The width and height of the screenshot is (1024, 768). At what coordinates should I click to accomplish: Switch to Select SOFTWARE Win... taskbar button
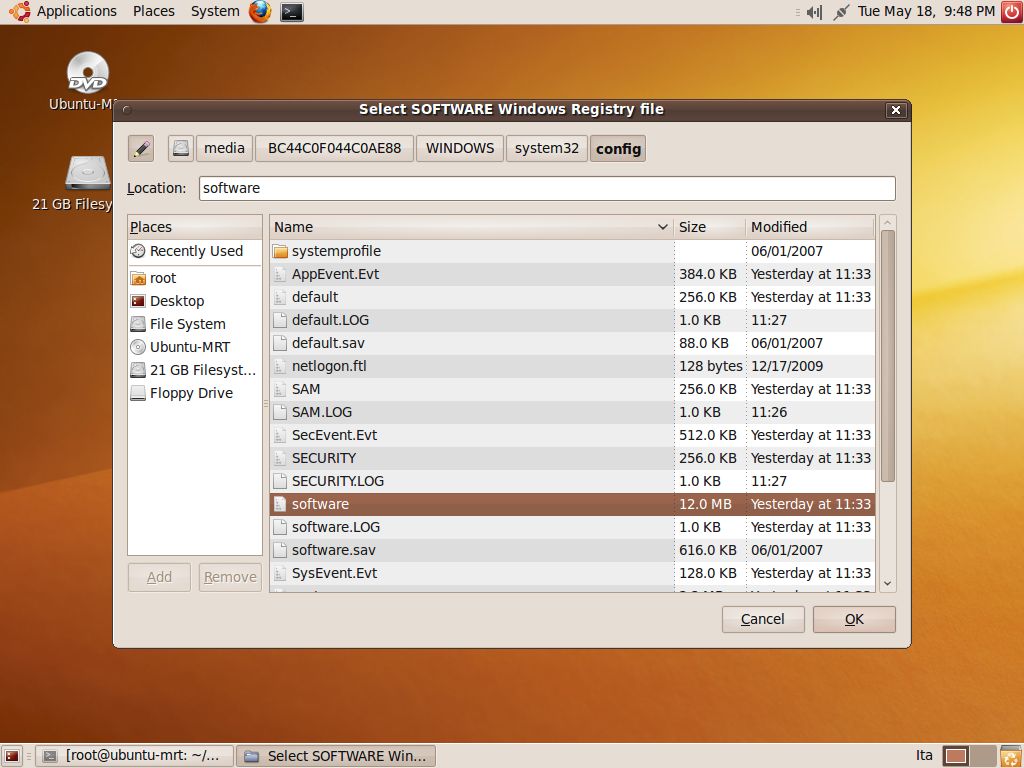coord(336,756)
